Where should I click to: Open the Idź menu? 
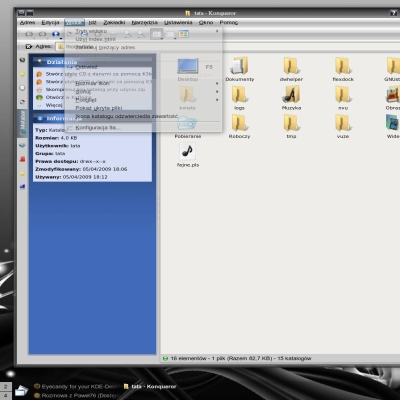(x=92, y=23)
